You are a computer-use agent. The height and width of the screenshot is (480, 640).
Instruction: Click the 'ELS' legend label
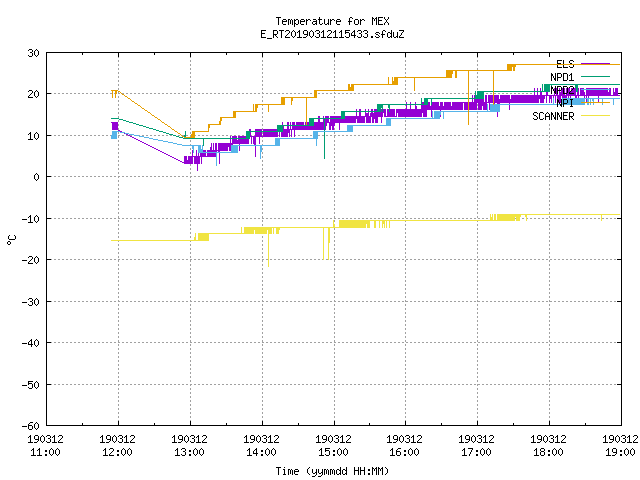click(565, 64)
